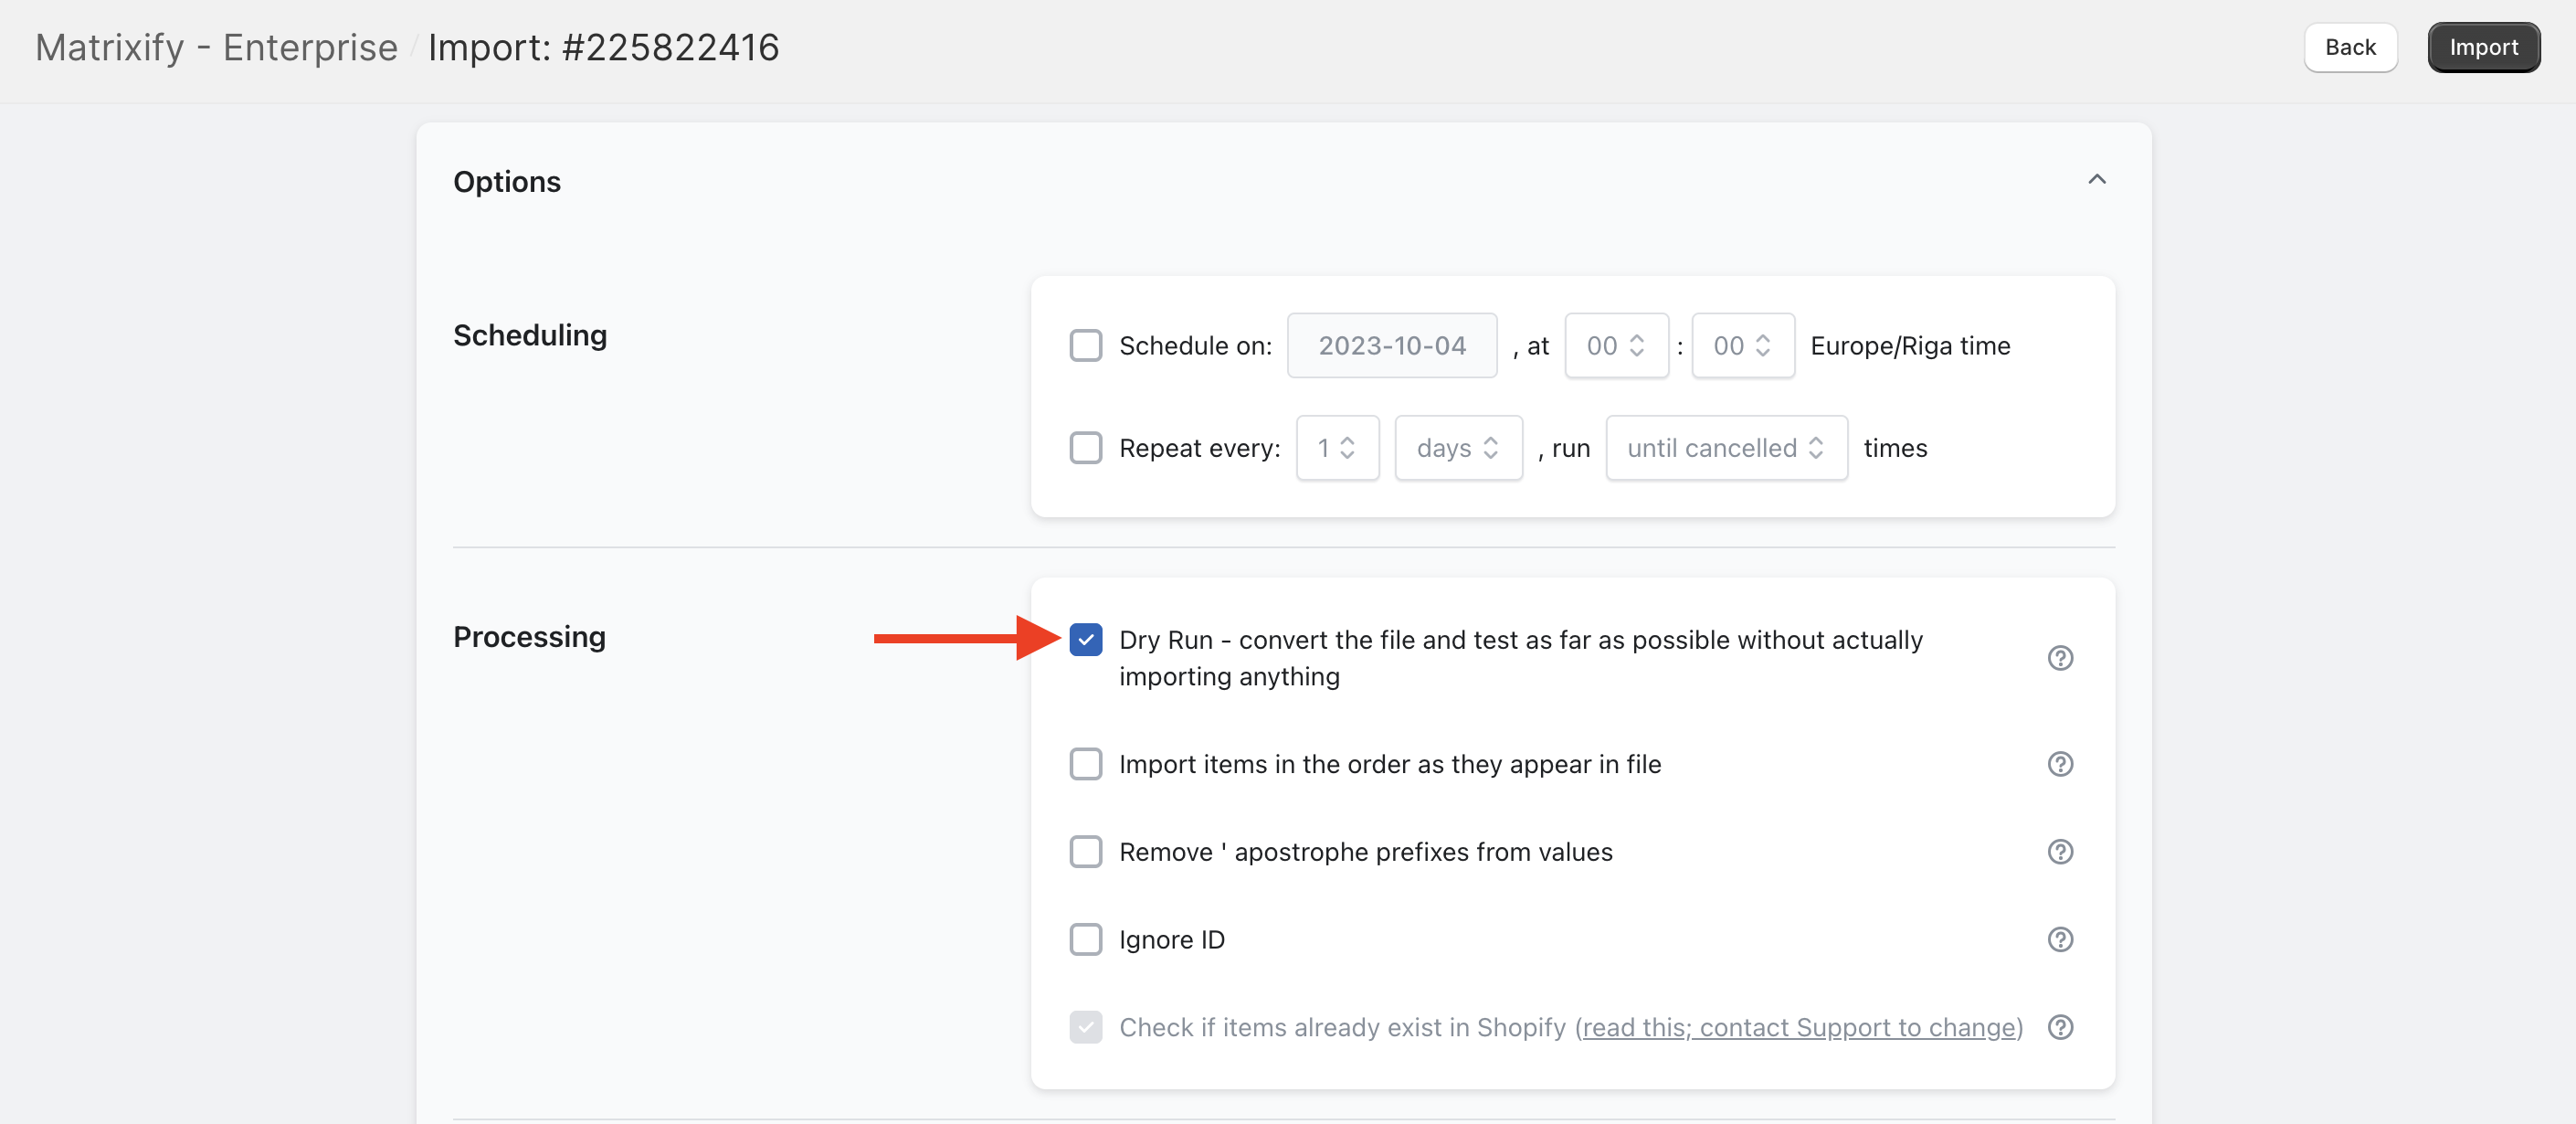Click the help icon next to Dry Run option
The width and height of the screenshot is (2576, 1124).
tap(2060, 658)
